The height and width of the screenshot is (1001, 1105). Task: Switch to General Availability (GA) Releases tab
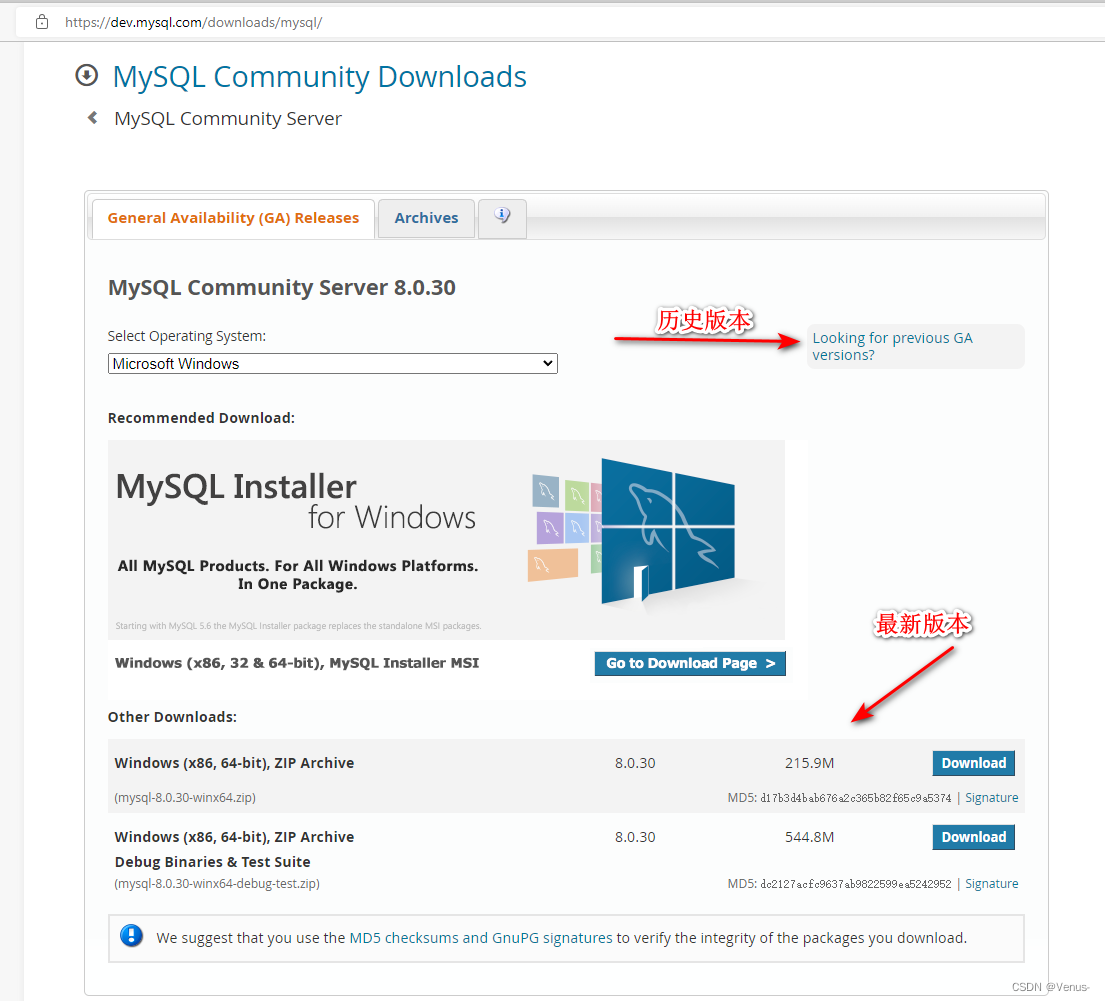tap(233, 219)
